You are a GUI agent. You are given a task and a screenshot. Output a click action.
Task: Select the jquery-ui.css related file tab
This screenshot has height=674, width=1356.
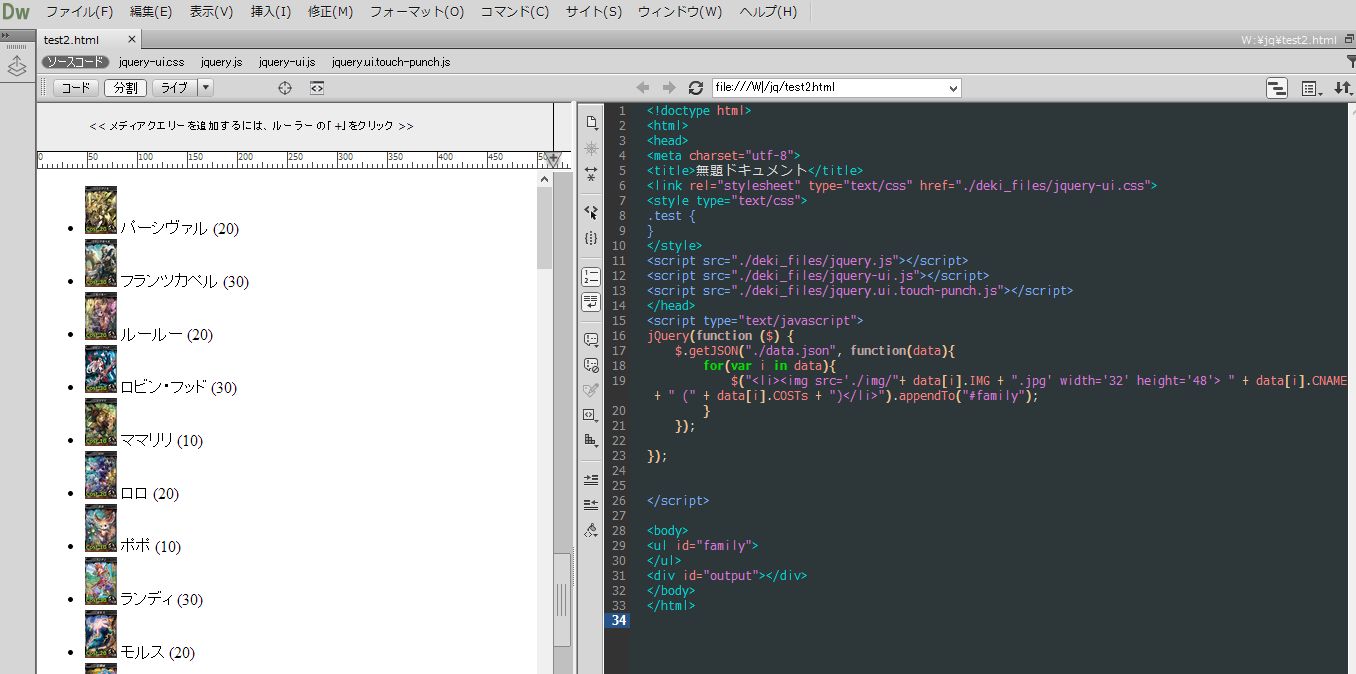tap(151, 62)
